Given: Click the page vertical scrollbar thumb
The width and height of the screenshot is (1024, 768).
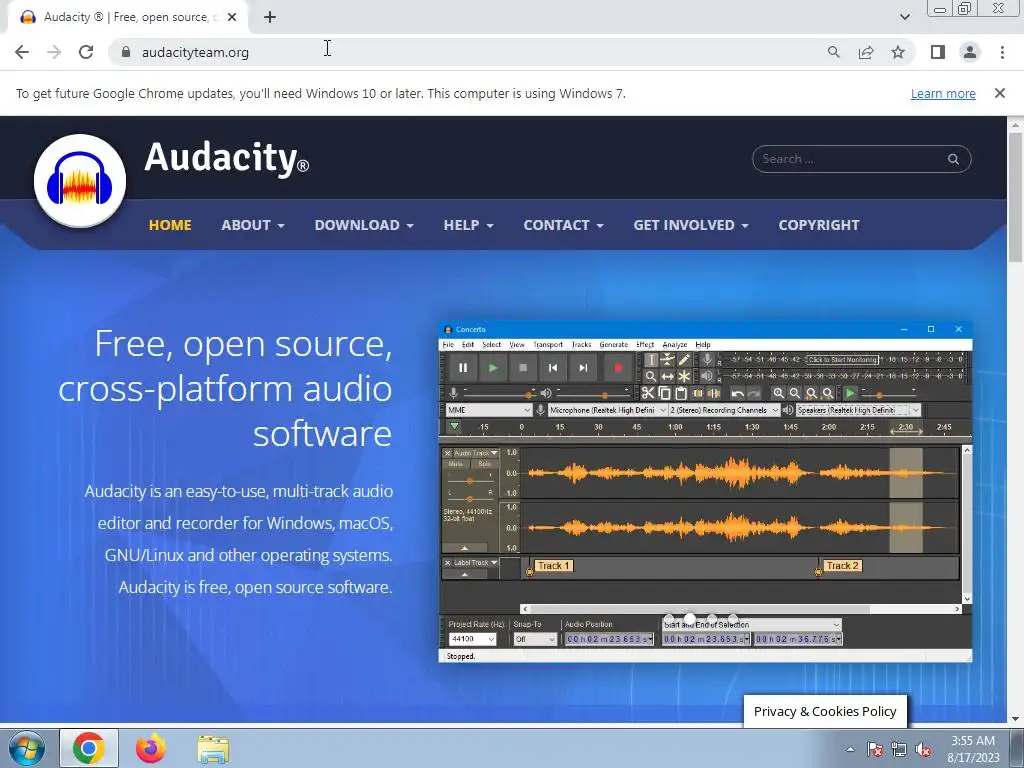Looking at the screenshot, I should [1016, 197].
